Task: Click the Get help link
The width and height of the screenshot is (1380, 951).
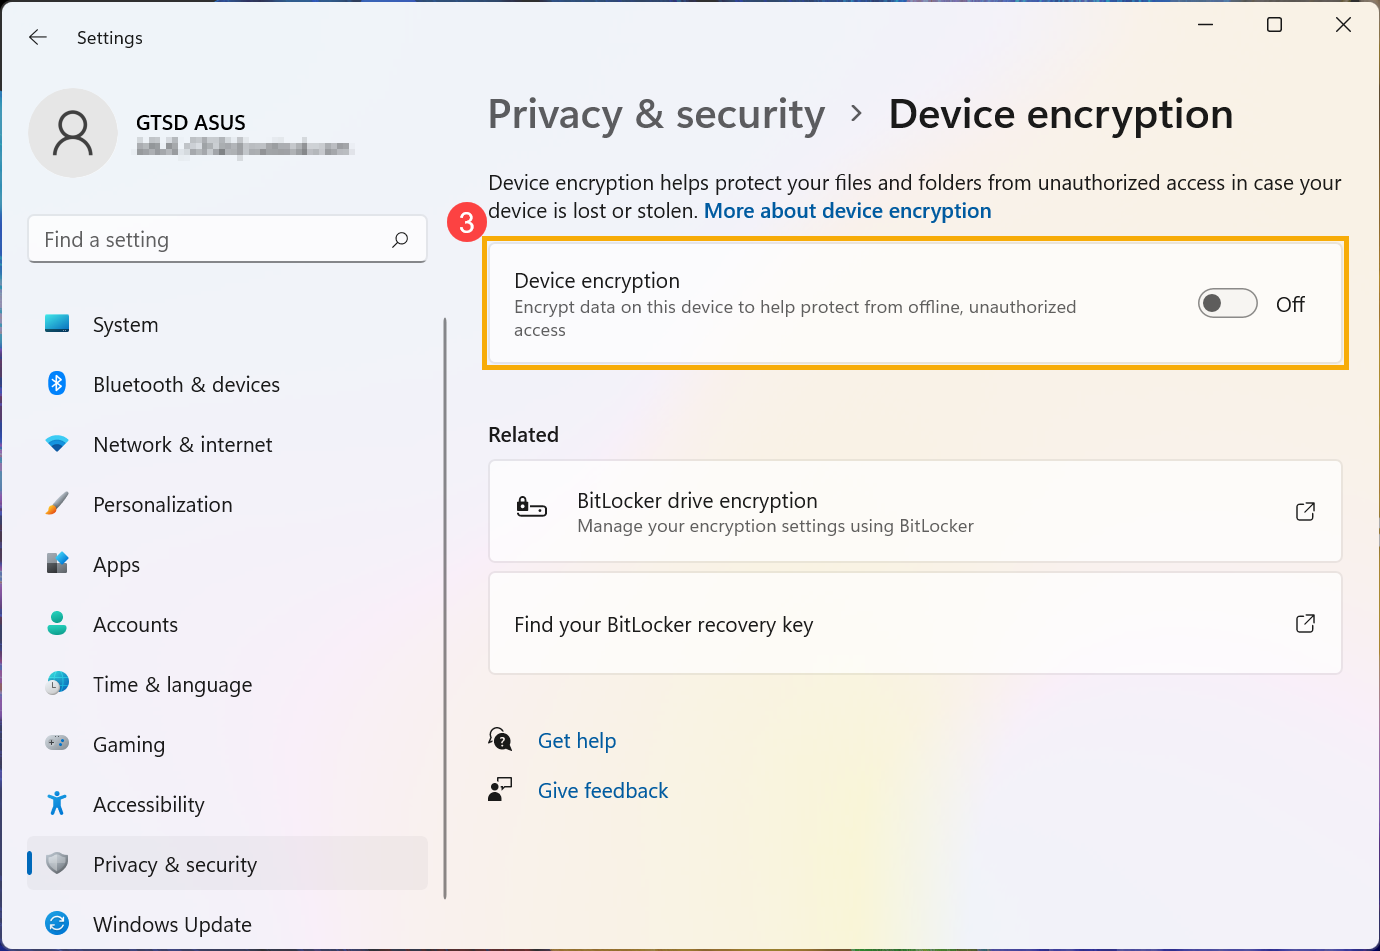Action: click(577, 740)
